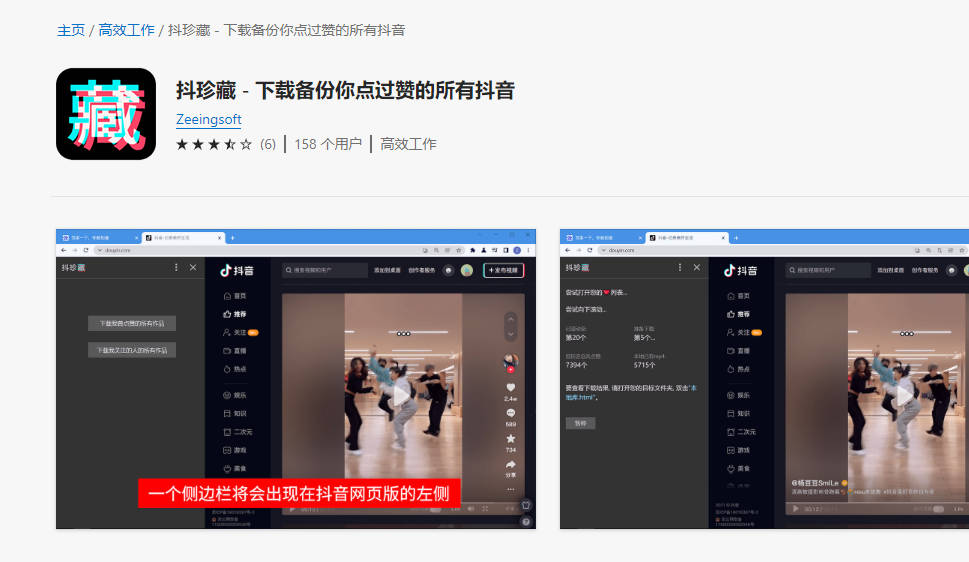This screenshot has width=969, height=562.
Task: Open the (6) reviews count
Action: pos(268,145)
